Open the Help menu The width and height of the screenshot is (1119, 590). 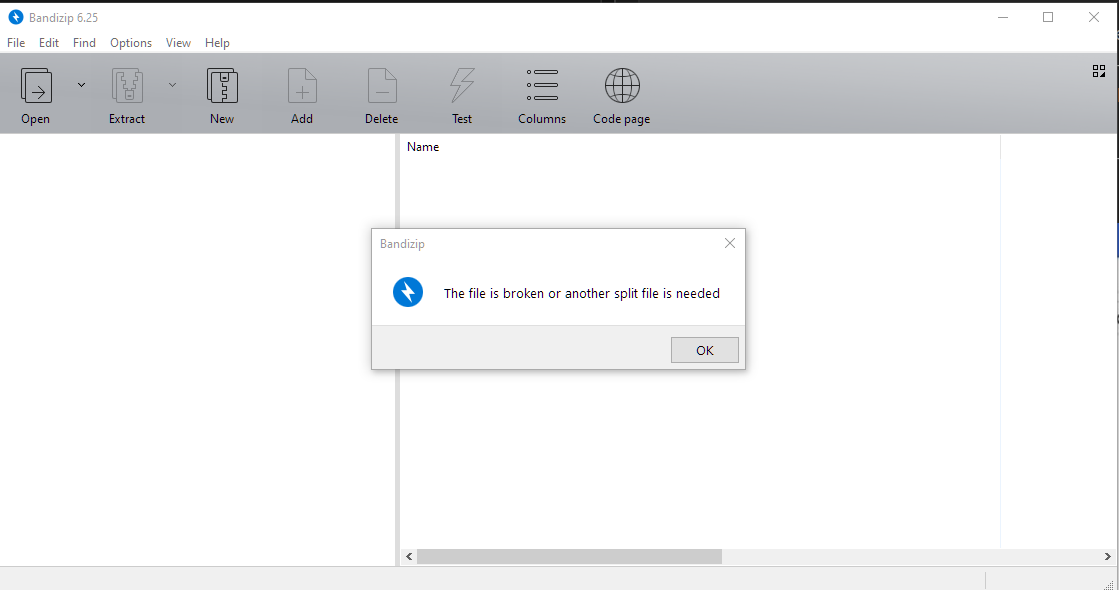(217, 43)
